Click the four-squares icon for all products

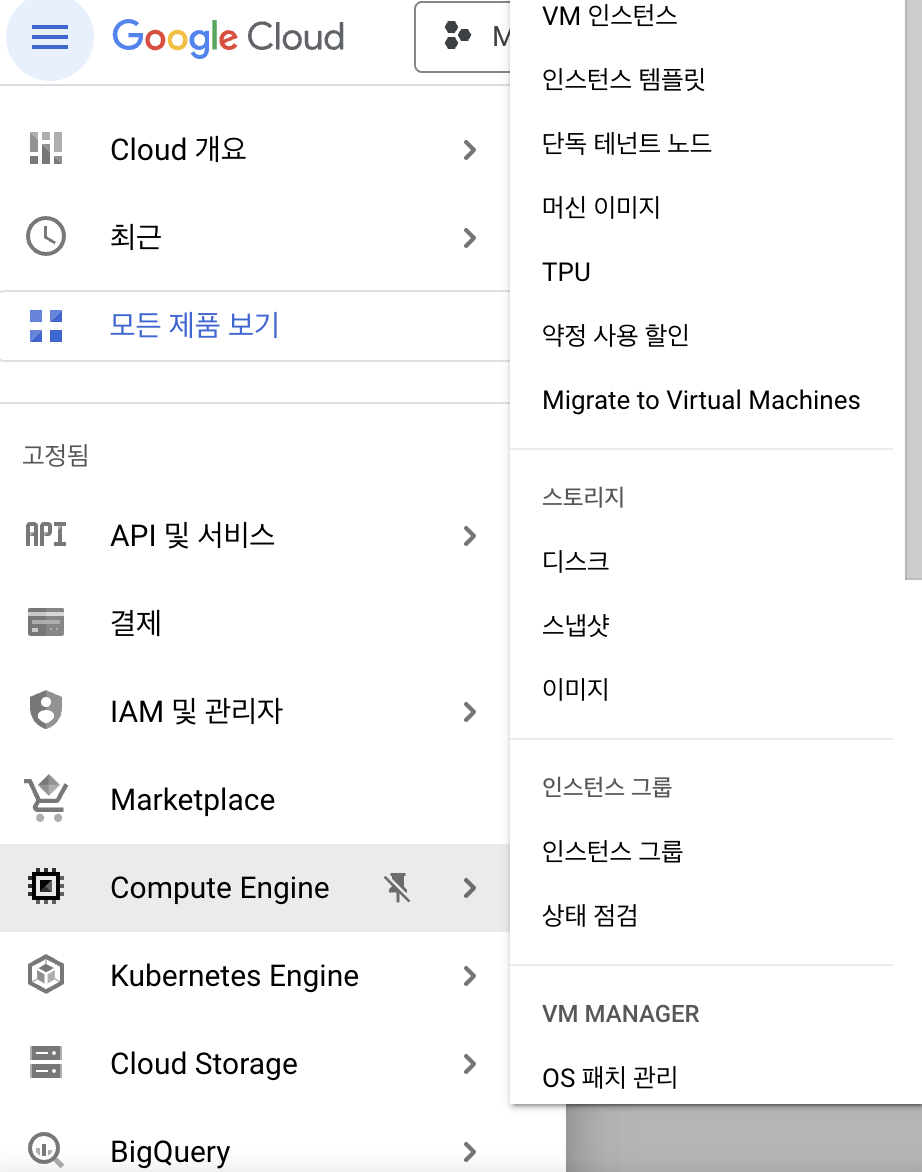pos(46,325)
